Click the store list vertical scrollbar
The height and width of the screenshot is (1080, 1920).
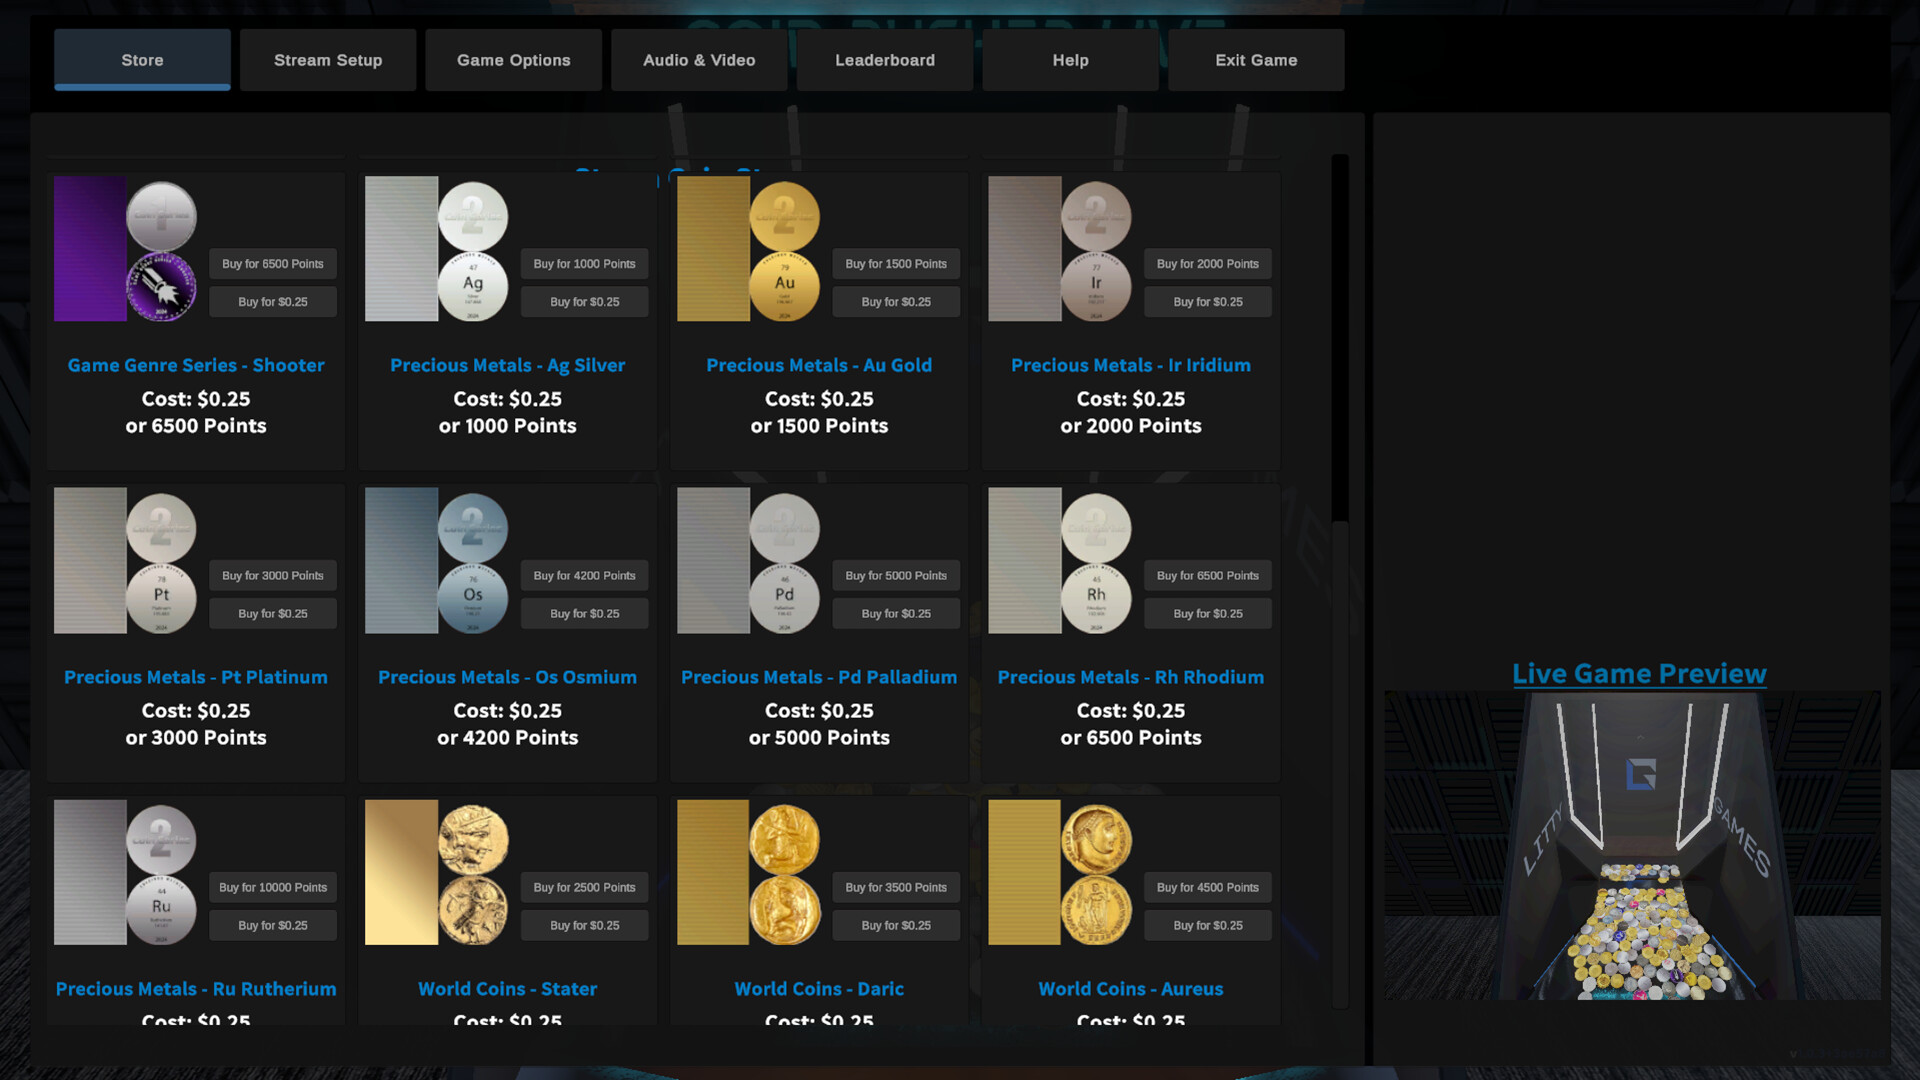pos(1340,340)
